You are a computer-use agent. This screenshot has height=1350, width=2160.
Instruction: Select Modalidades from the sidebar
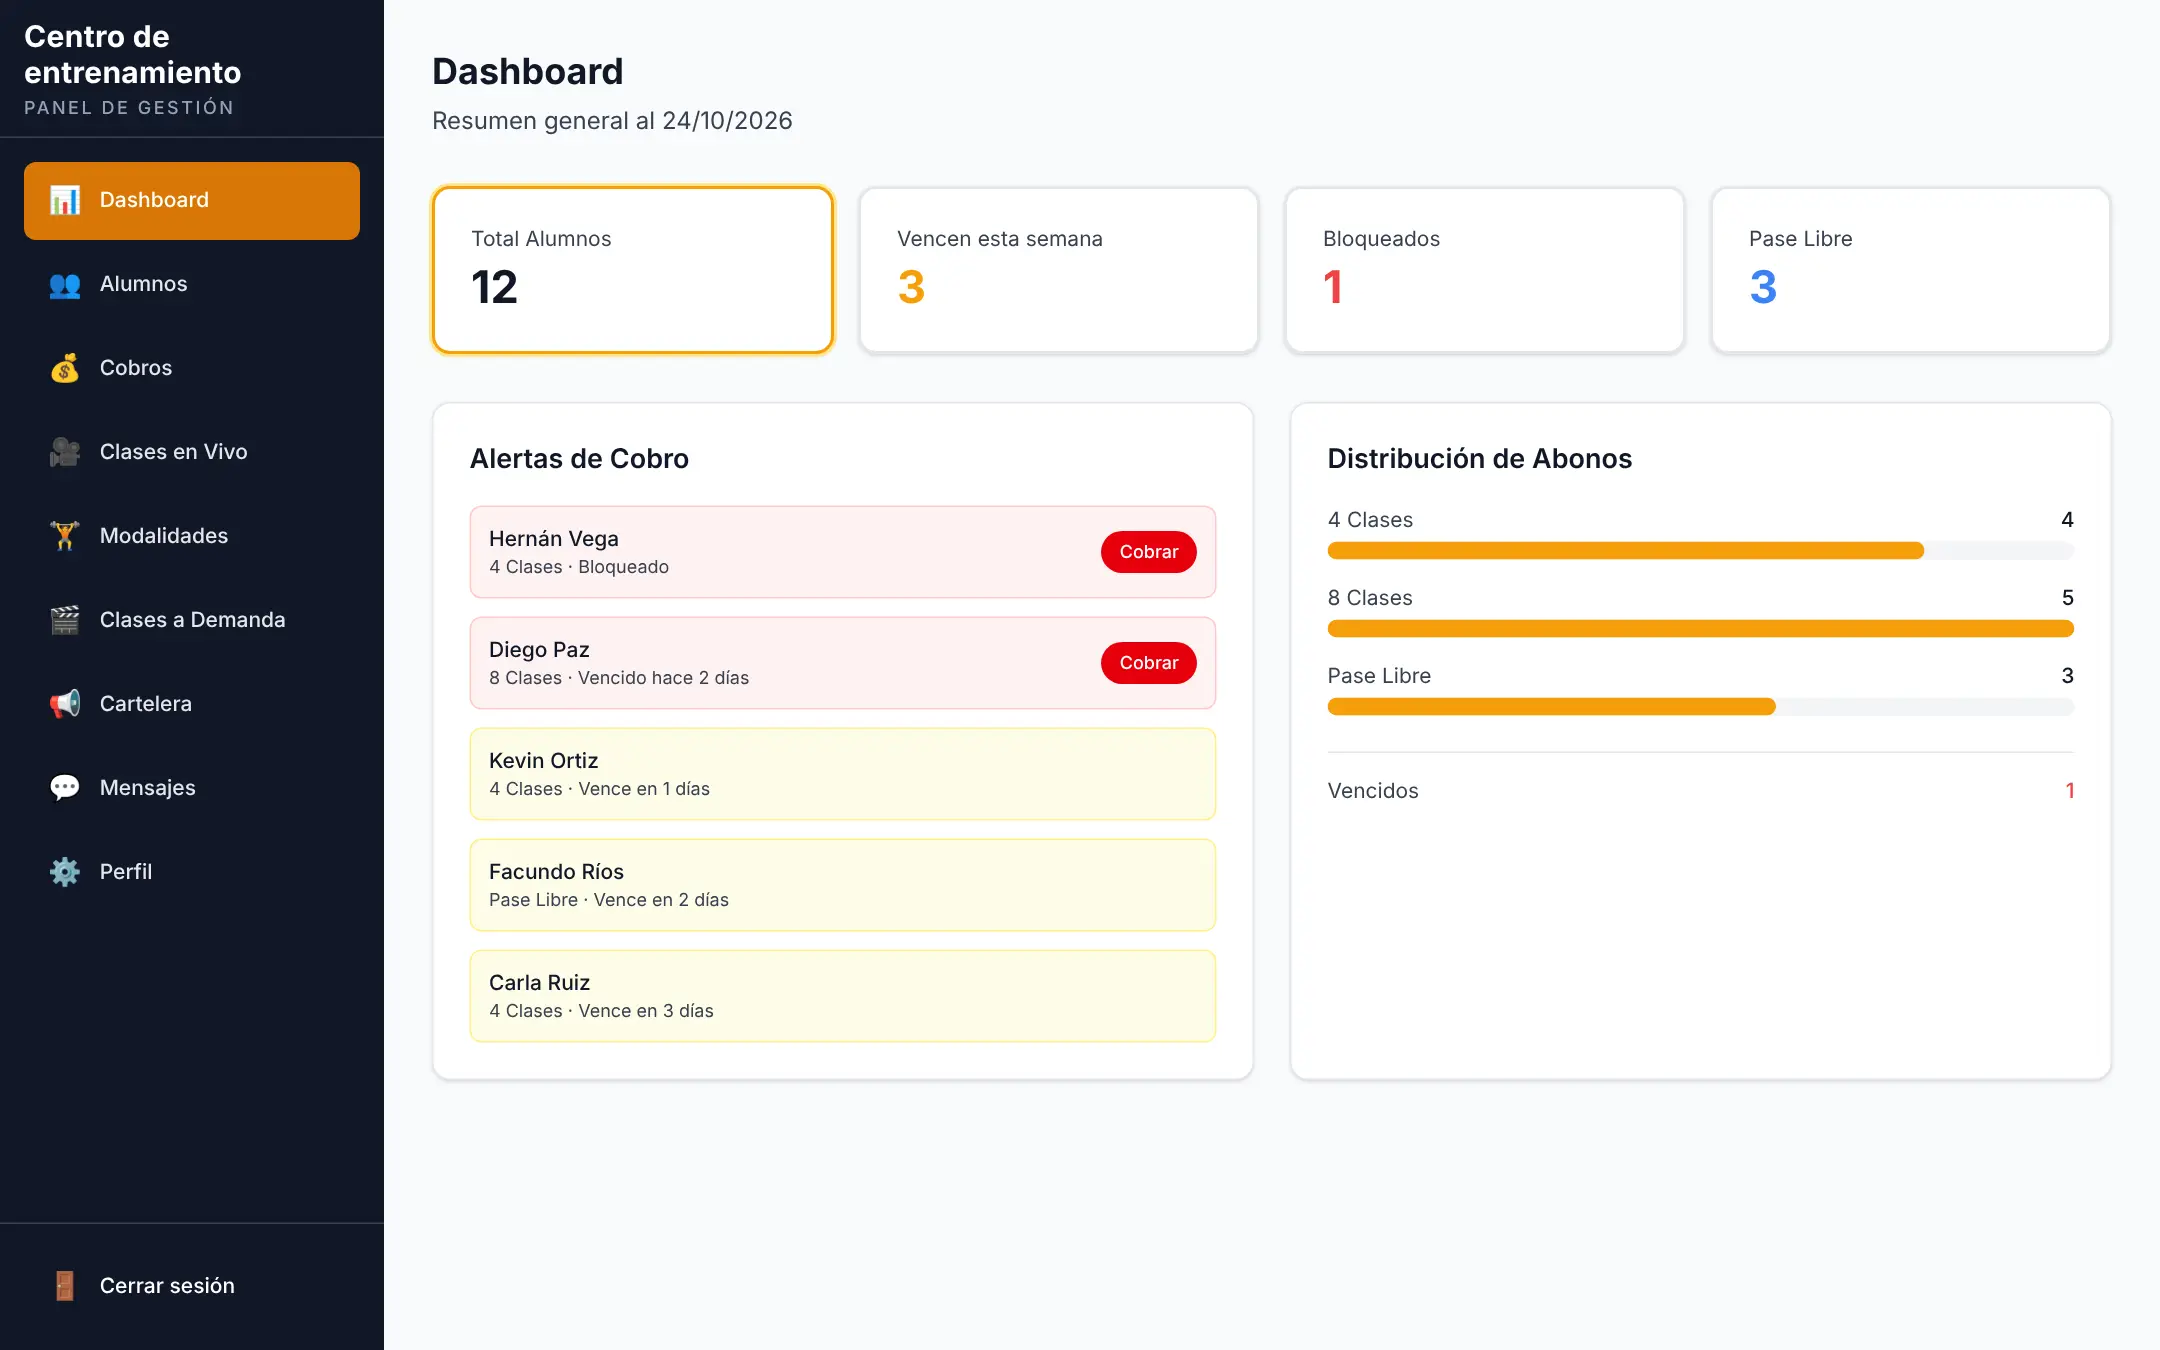(192, 536)
